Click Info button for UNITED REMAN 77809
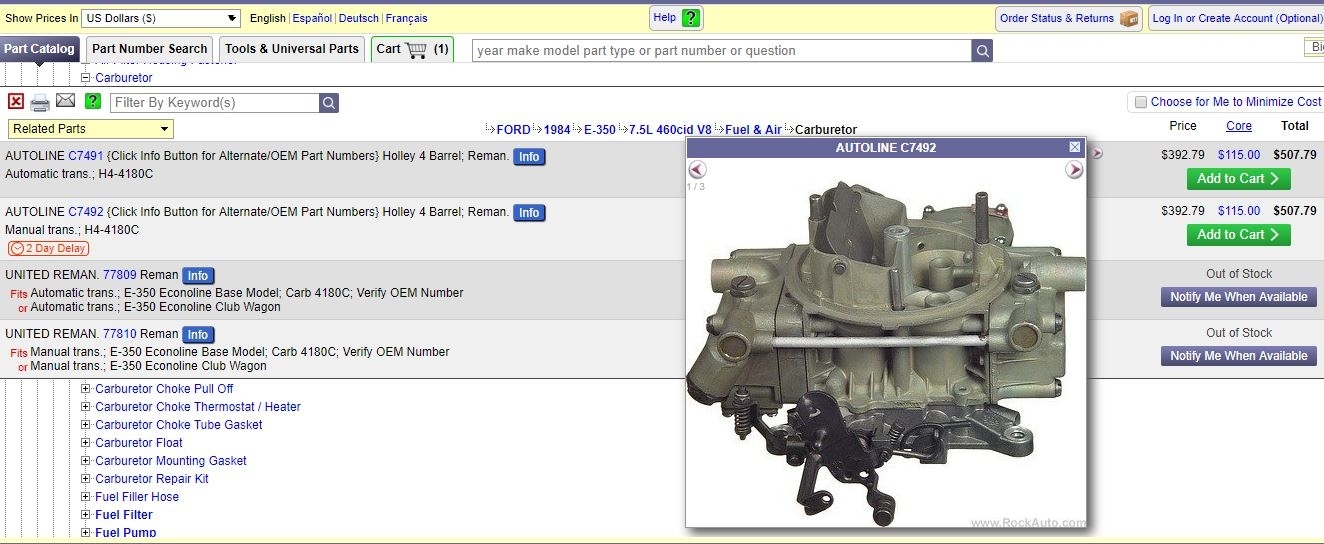This screenshot has height=544, width=1324. click(198, 276)
